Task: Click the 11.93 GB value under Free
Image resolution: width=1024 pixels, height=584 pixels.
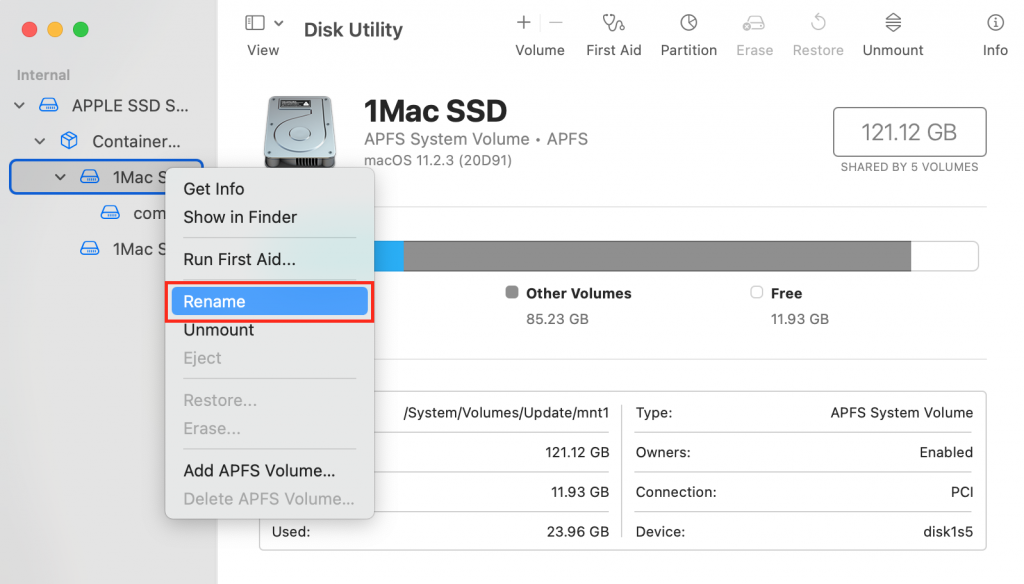Action: (799, 319)
